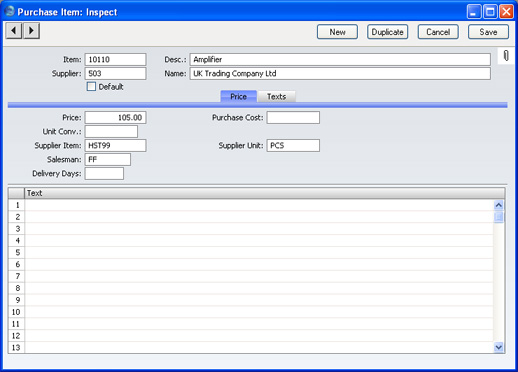Screen dimensions: 518x372
Task: Click the Duplicate button
Action: 387,32
